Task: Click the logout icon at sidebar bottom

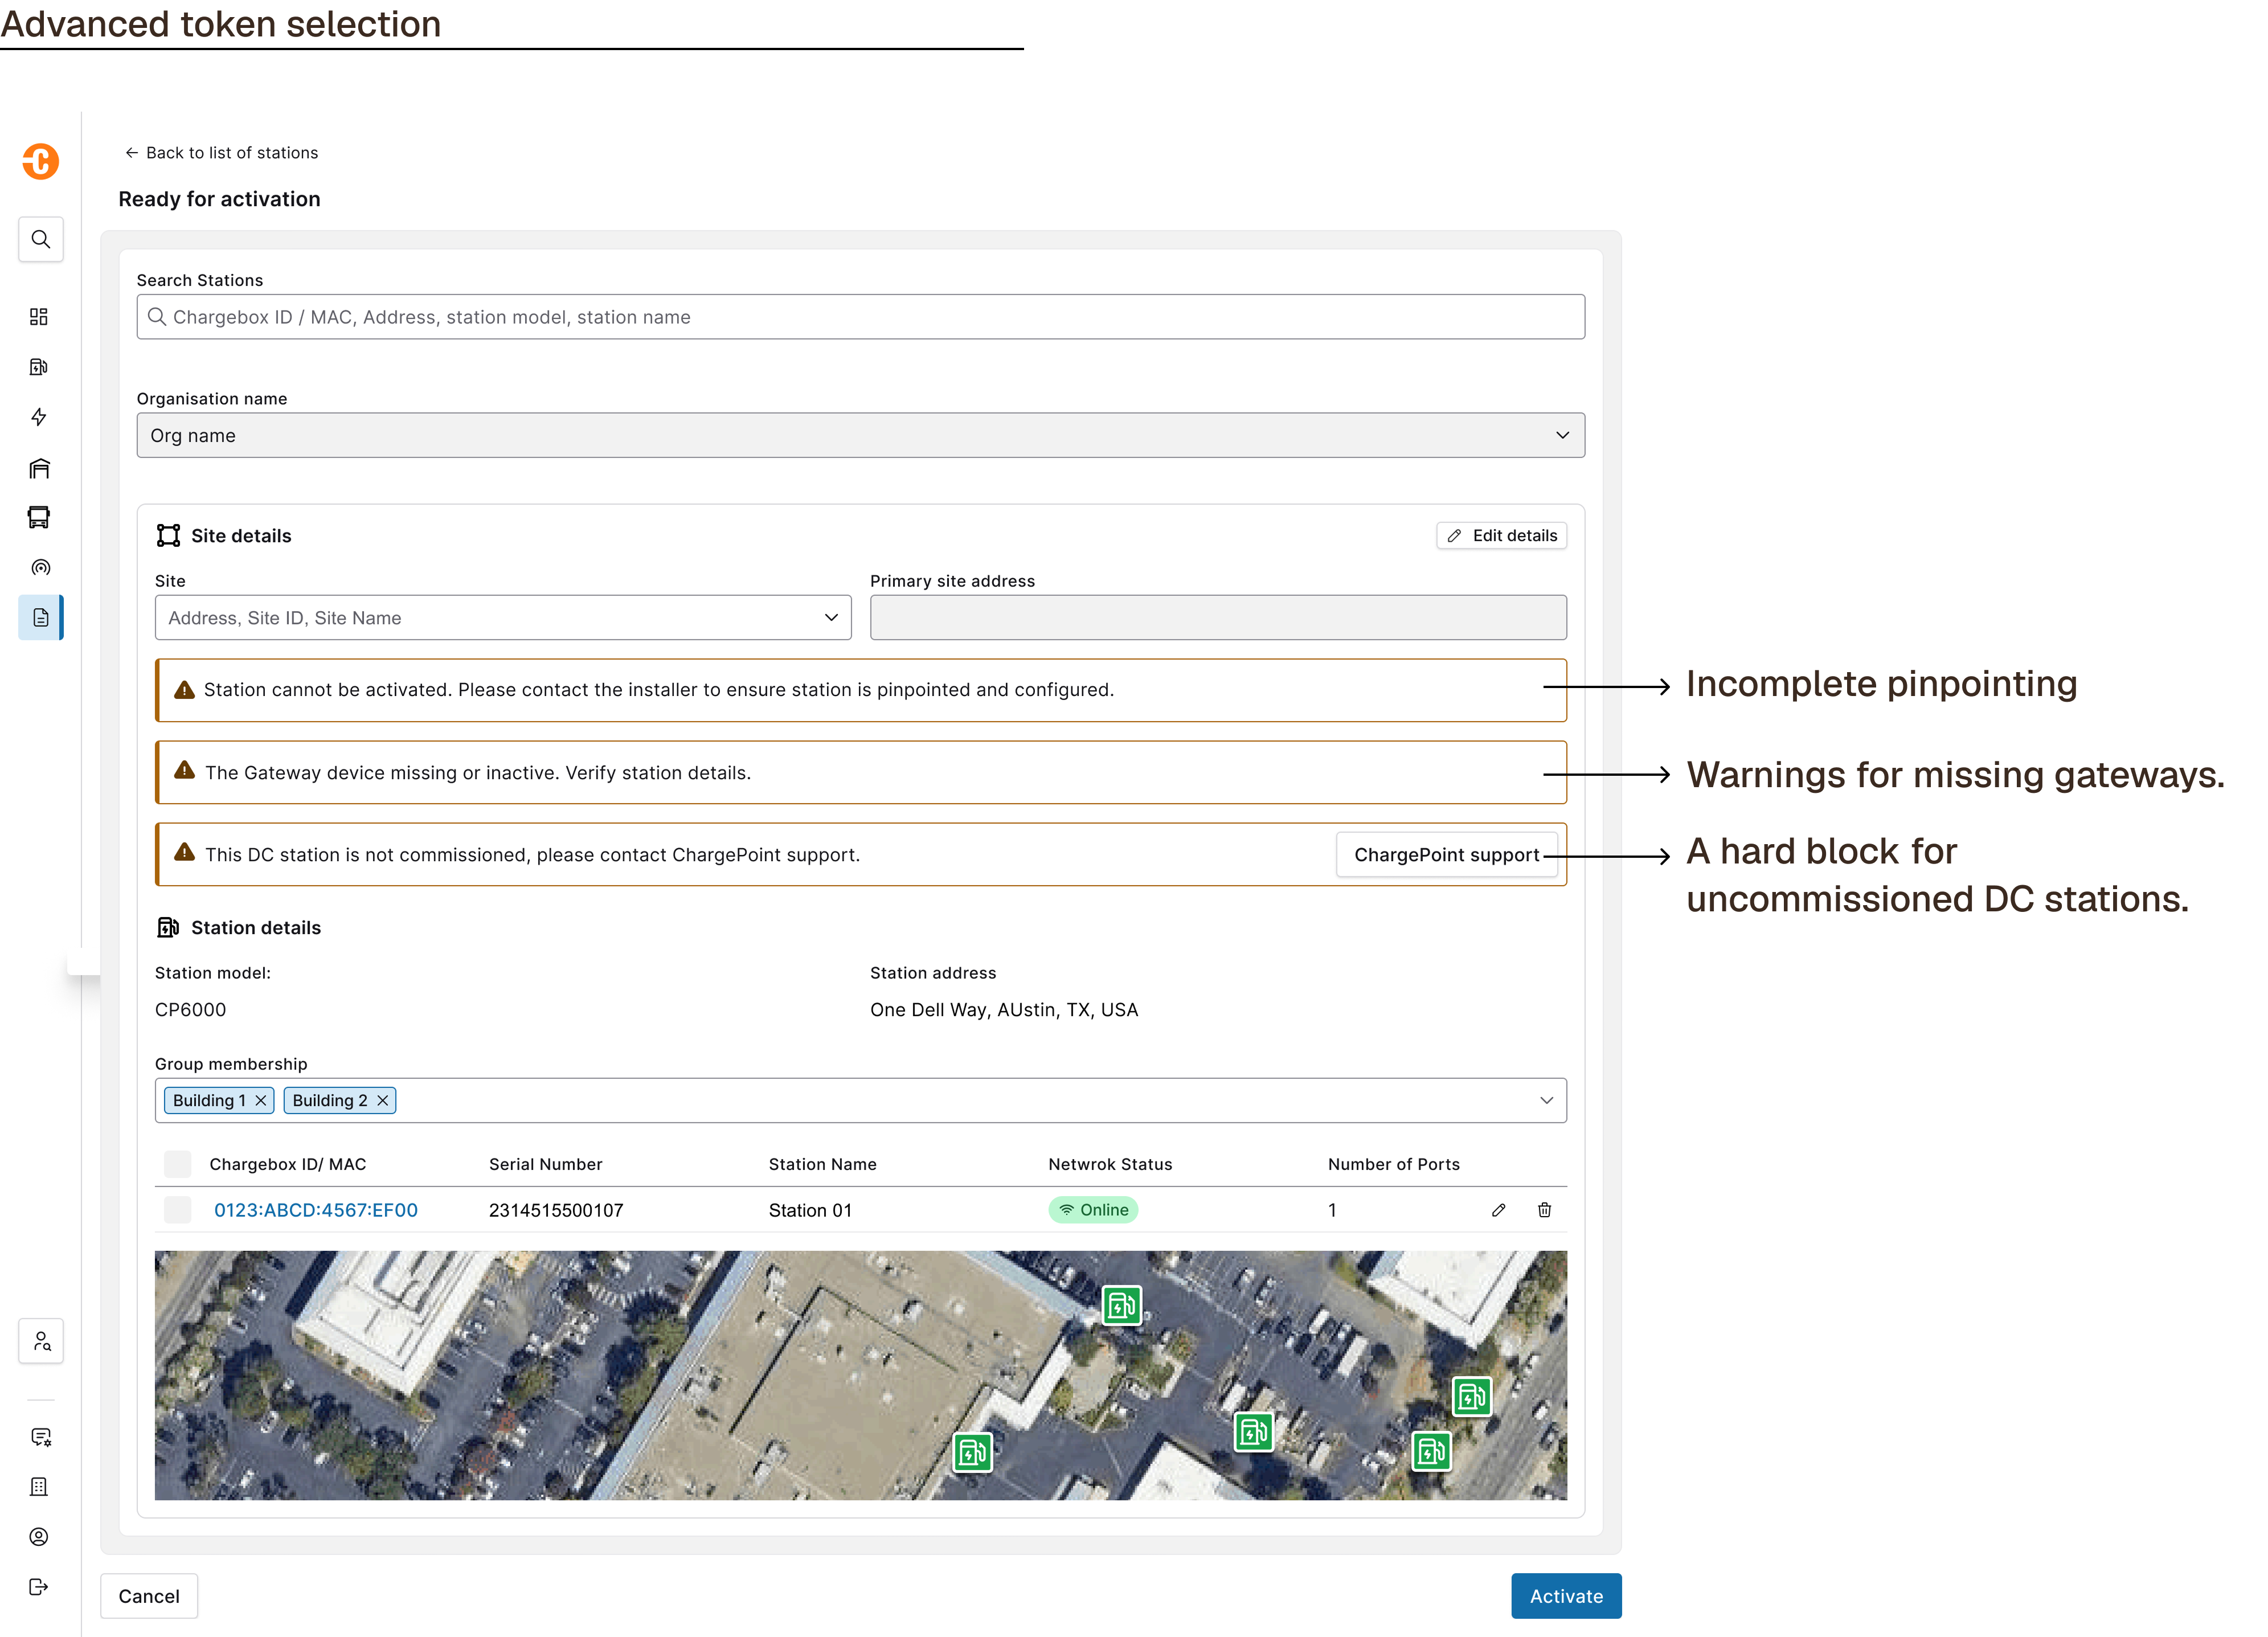Action: click(39, 1587)
